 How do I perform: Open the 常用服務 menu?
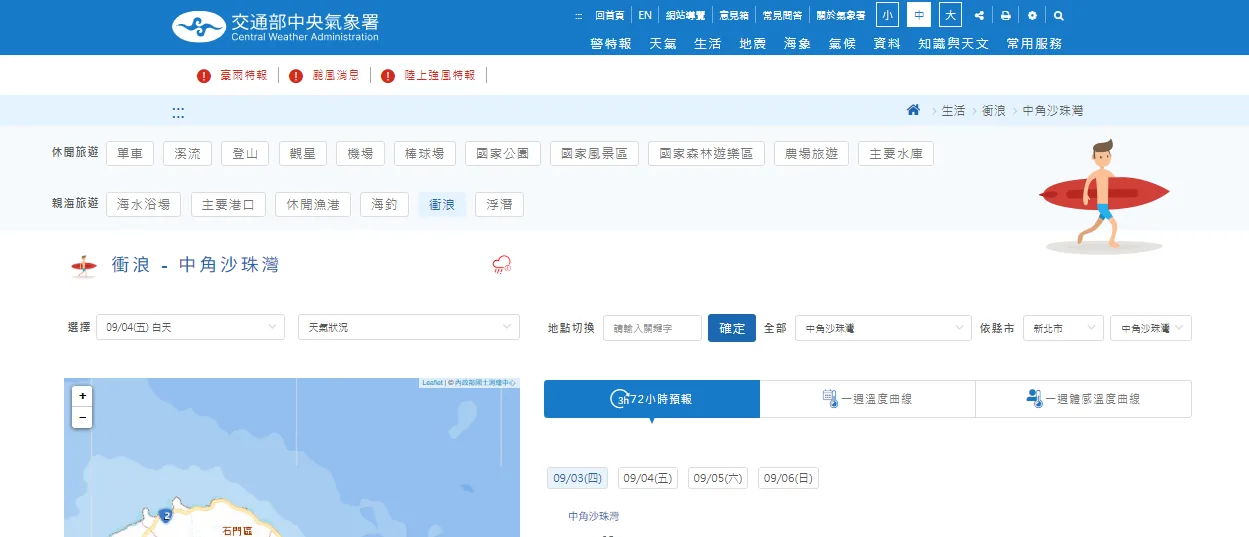pos(1034,44)
